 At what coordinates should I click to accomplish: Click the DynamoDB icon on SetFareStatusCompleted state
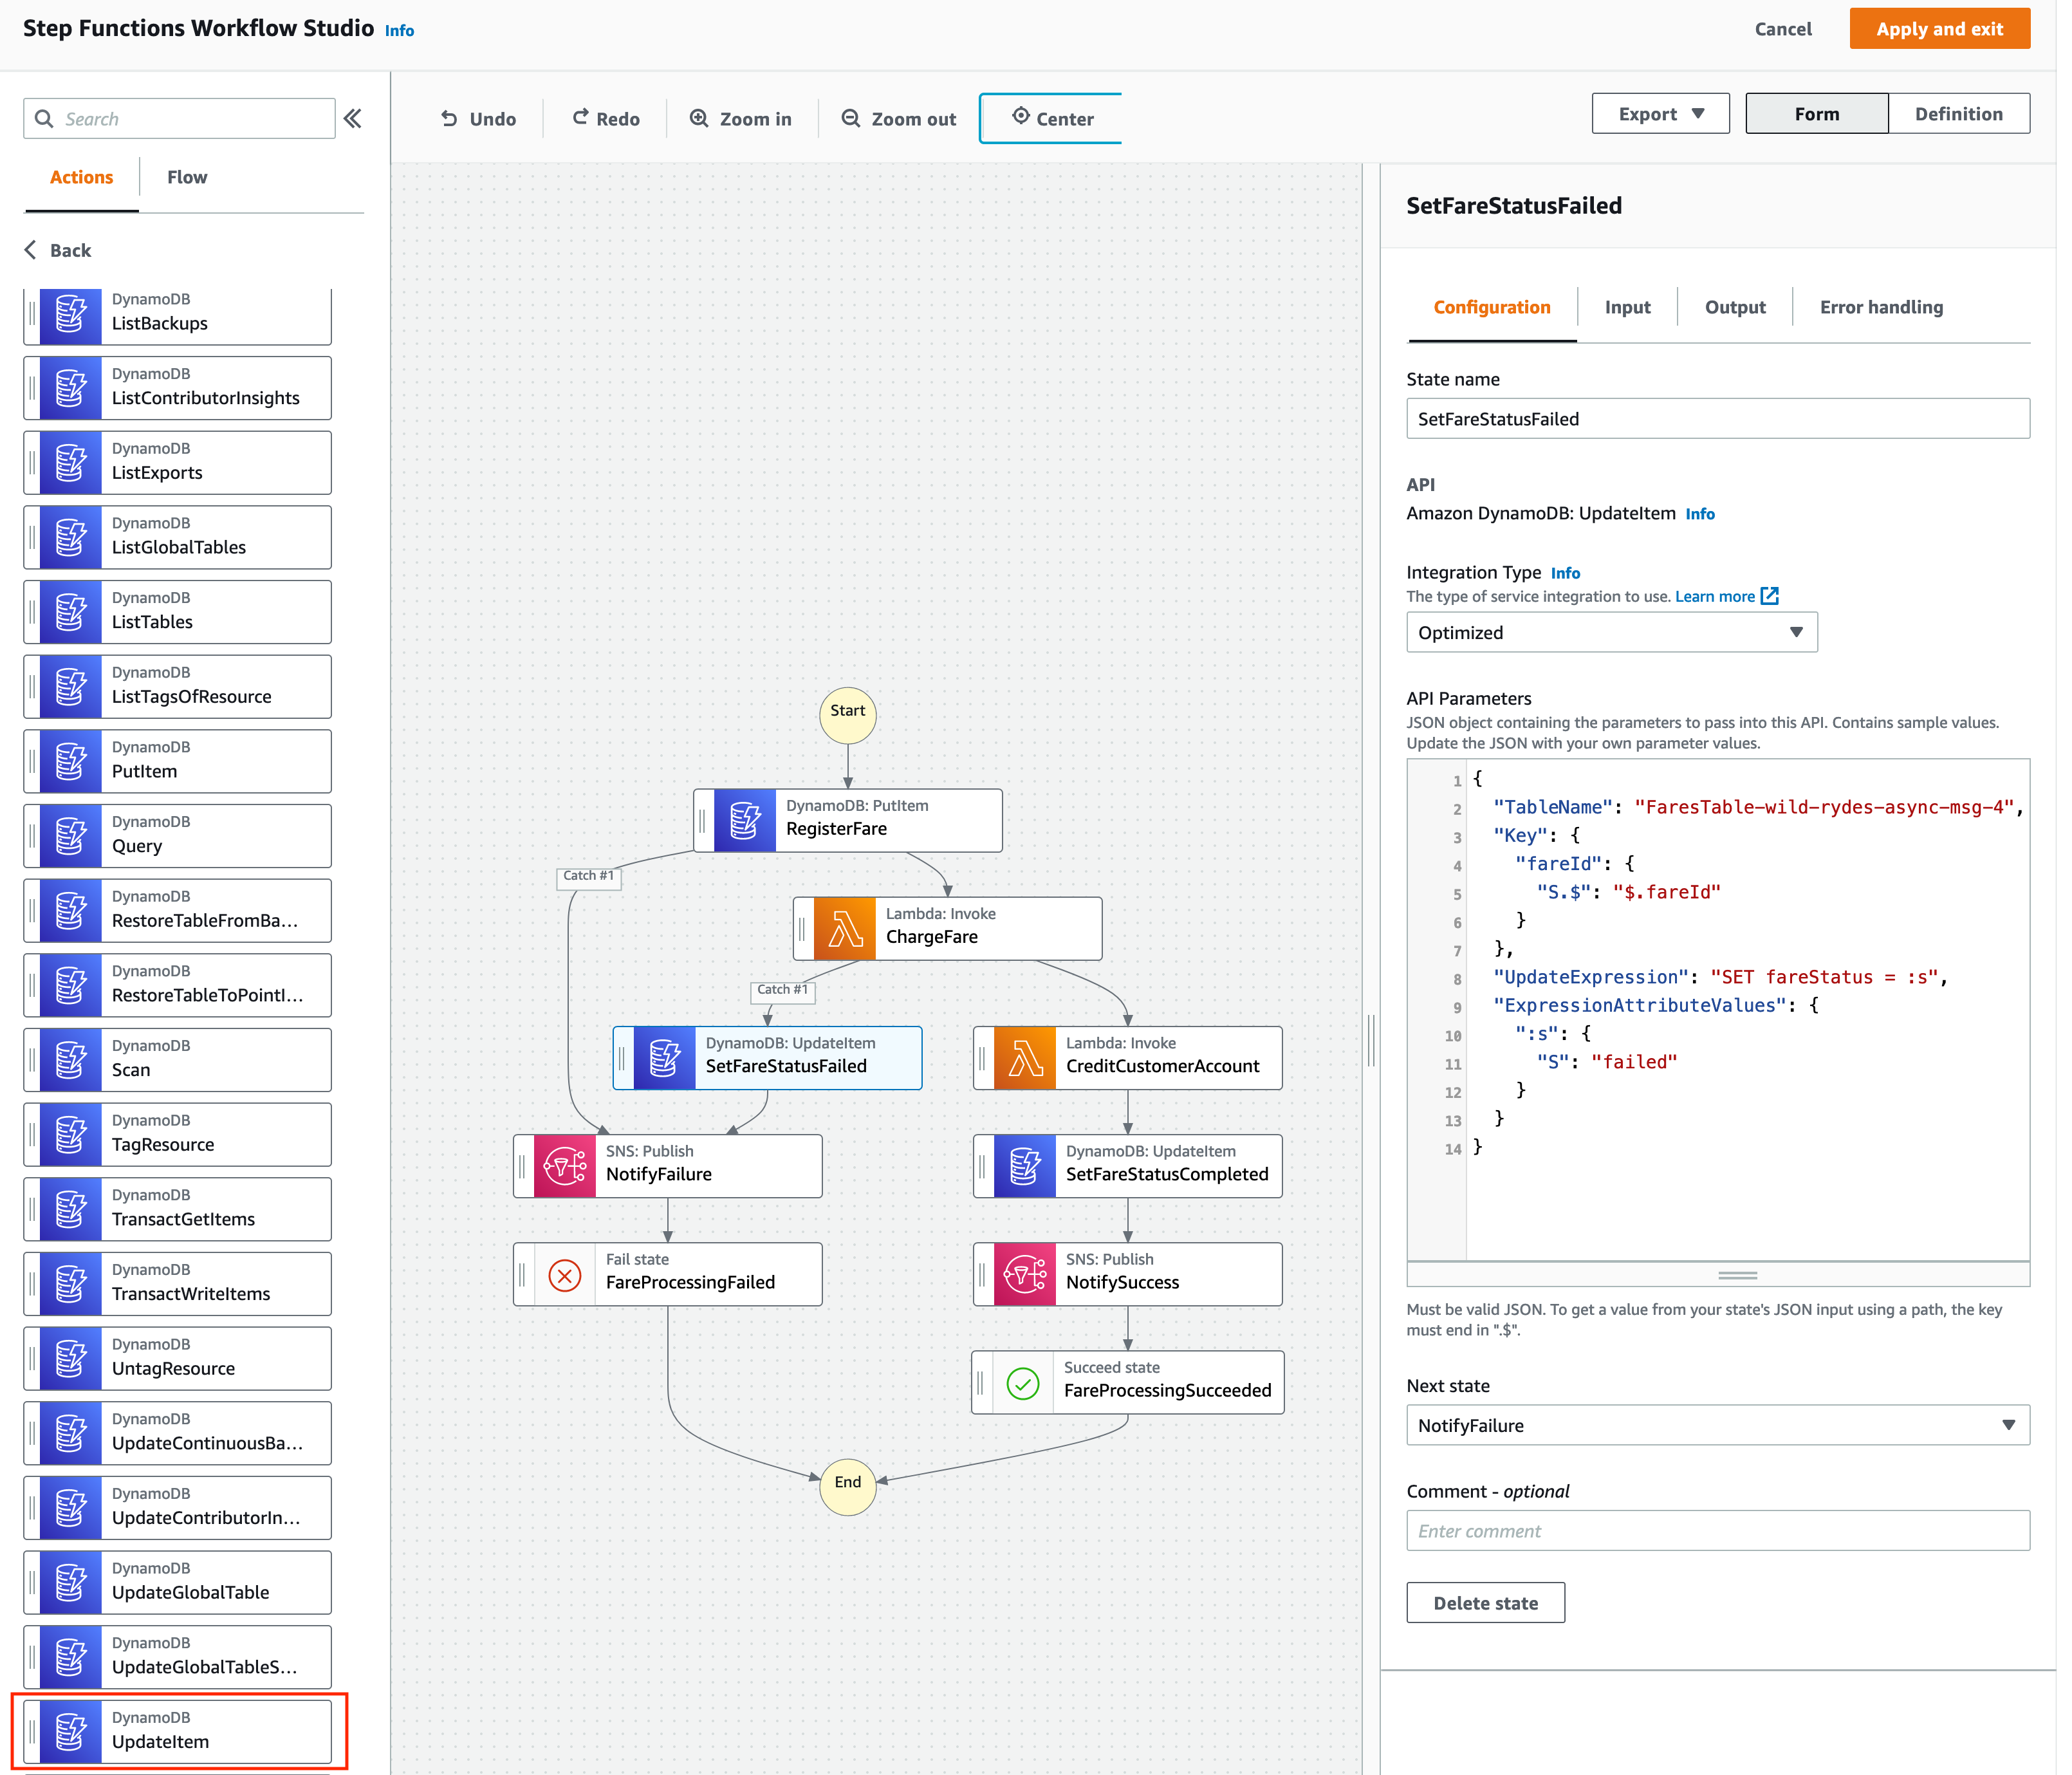1025,1166
